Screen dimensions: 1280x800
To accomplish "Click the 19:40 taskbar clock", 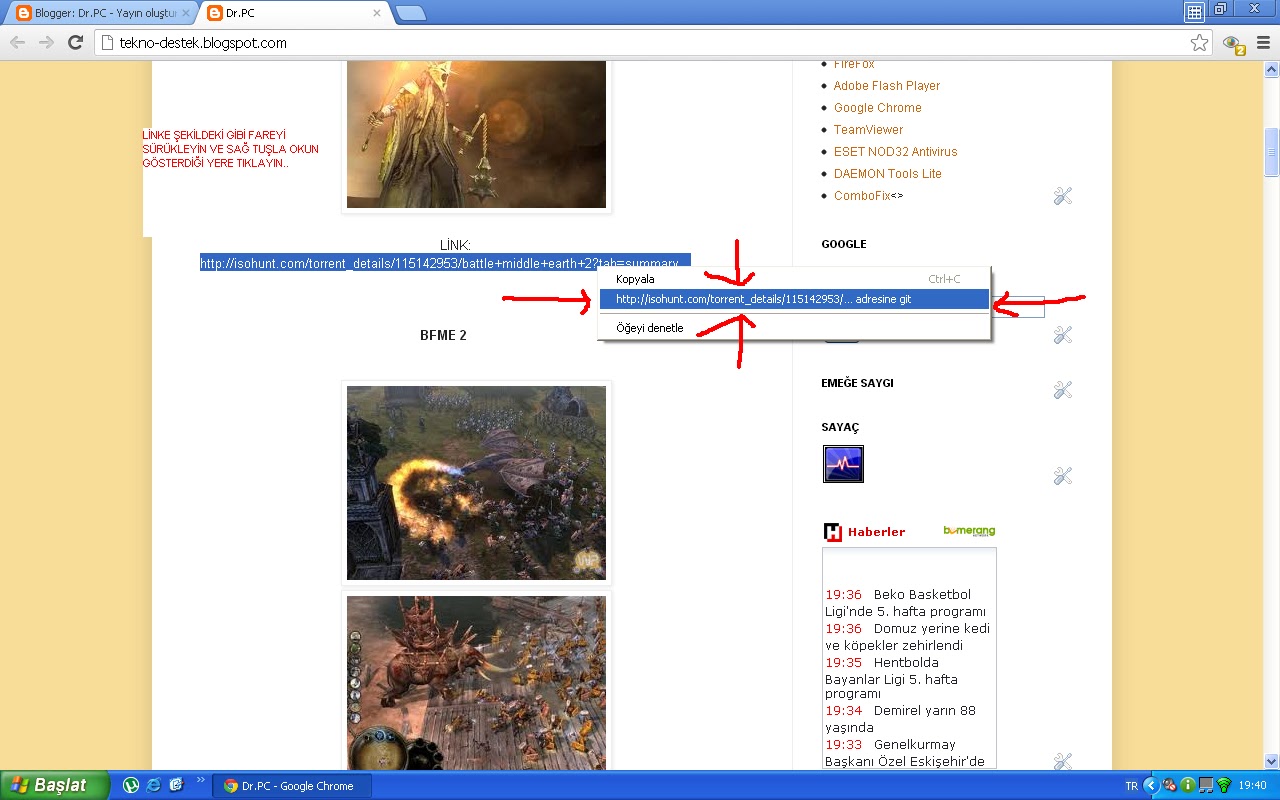I will tap(1253, 786).
